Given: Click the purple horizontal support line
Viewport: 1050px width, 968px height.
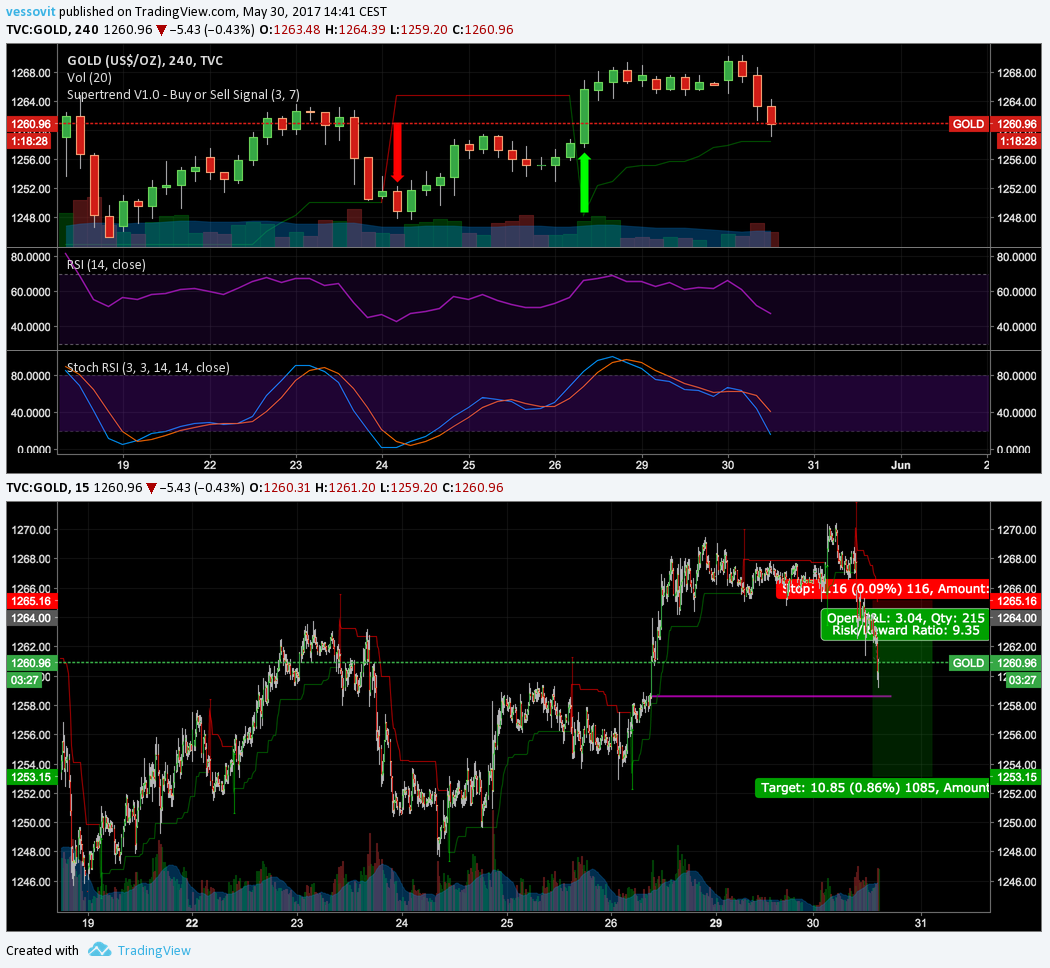Looking at the screenshot, I should click(771, 697).
